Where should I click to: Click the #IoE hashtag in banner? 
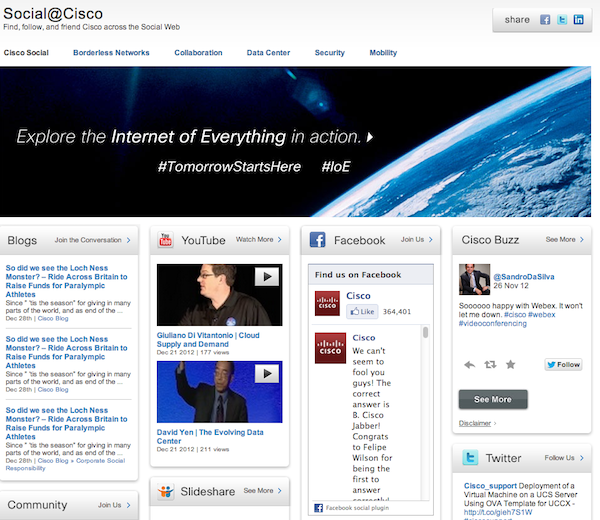click(x=336, y=167)
